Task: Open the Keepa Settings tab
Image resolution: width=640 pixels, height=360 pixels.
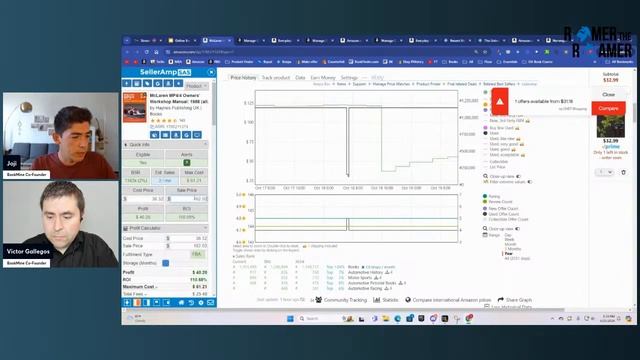Action: pyautogui.click(x=349, y=78)
